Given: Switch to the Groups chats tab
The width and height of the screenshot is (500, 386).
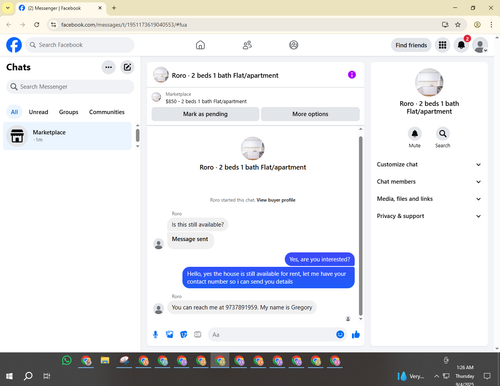Looking at the screenshot, I should pyautogui.click(x=68, y=112).
